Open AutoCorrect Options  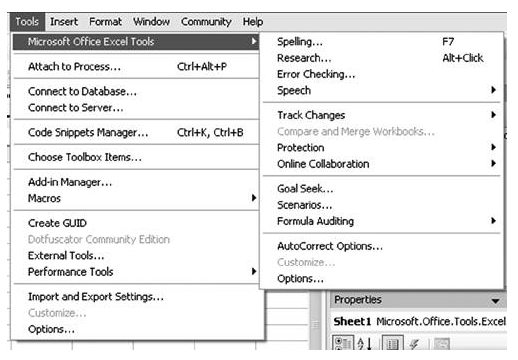[x=382, y=246]
